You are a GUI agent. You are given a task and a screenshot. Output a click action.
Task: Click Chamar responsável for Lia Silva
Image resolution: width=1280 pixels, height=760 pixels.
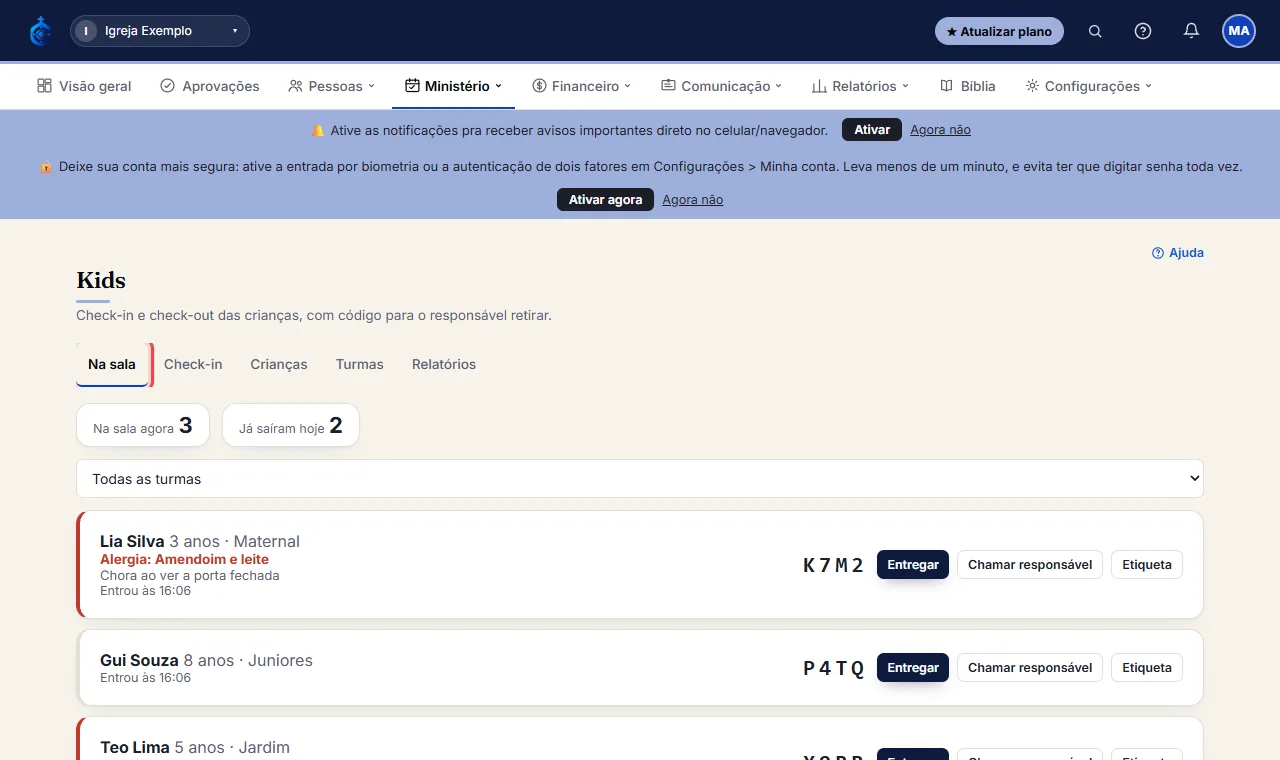tap(1030, 565)
